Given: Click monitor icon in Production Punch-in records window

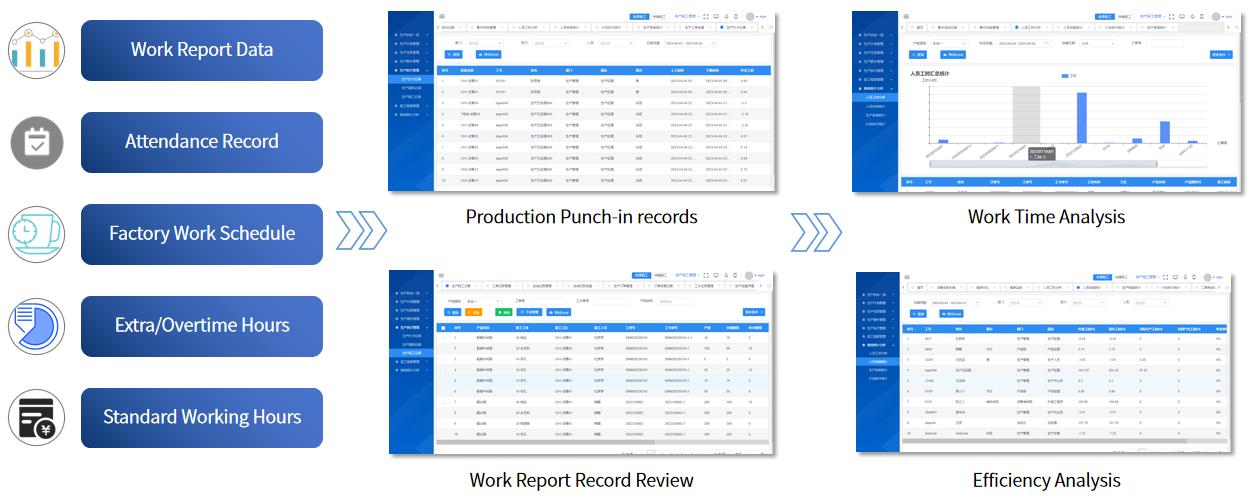Looking at the screenshot, I should (716, 16).
